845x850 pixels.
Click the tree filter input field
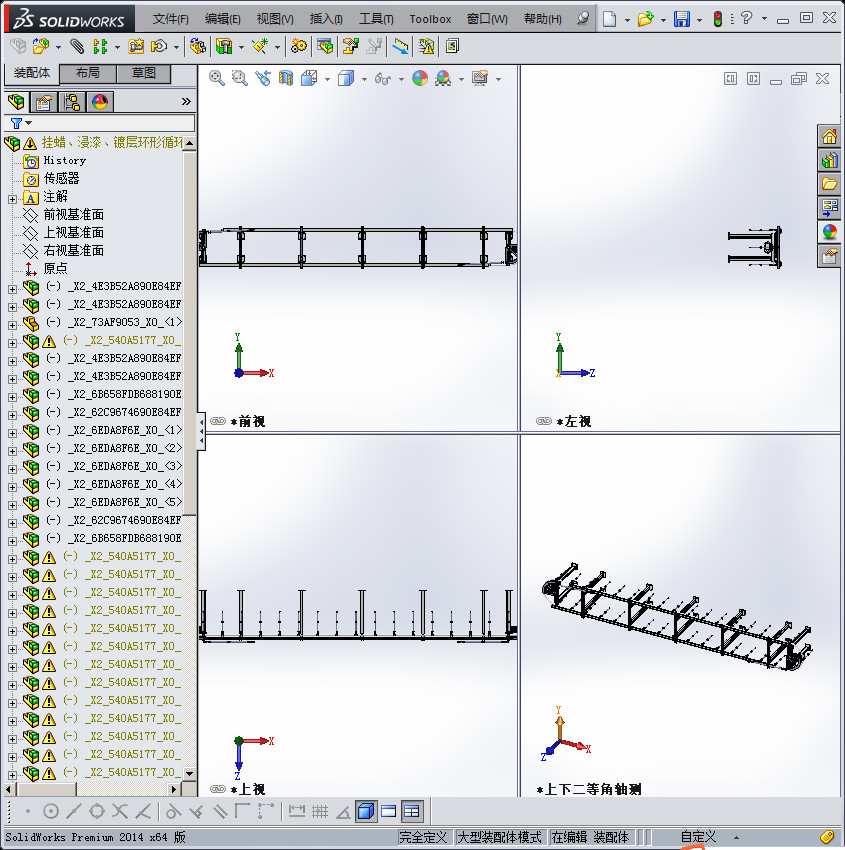click(99, 123)
